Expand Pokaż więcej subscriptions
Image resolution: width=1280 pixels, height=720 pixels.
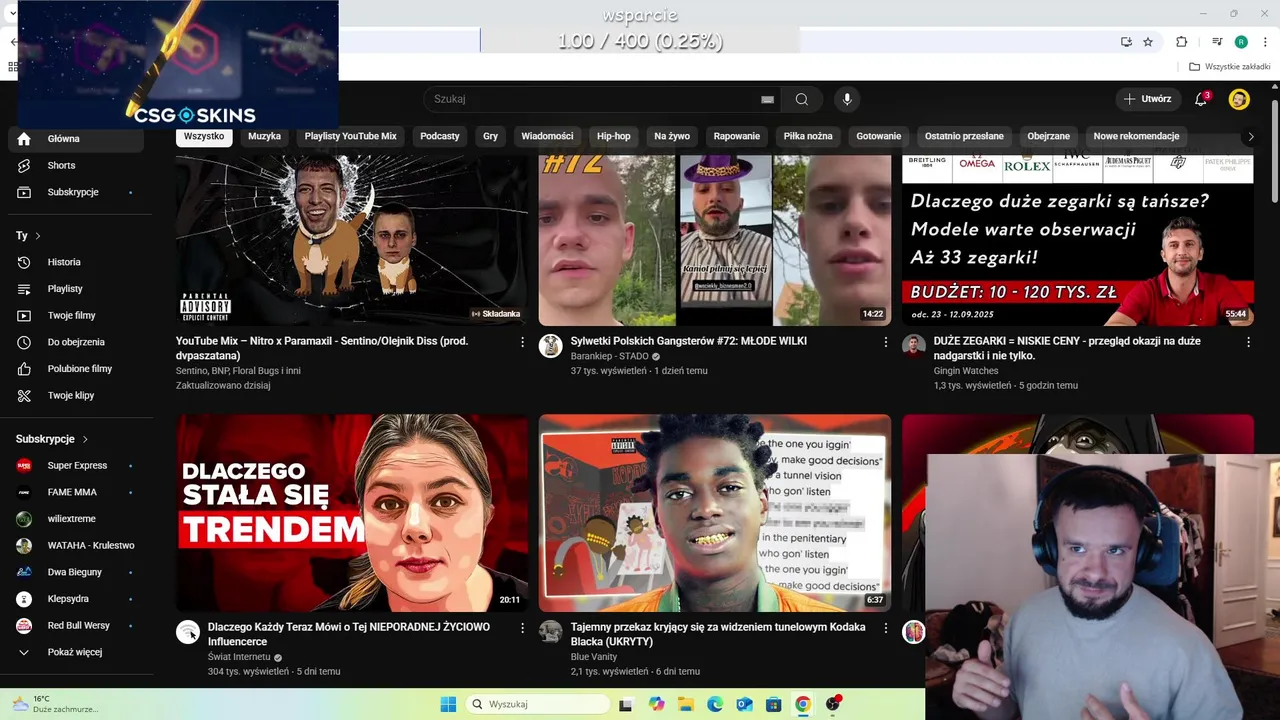76,652
